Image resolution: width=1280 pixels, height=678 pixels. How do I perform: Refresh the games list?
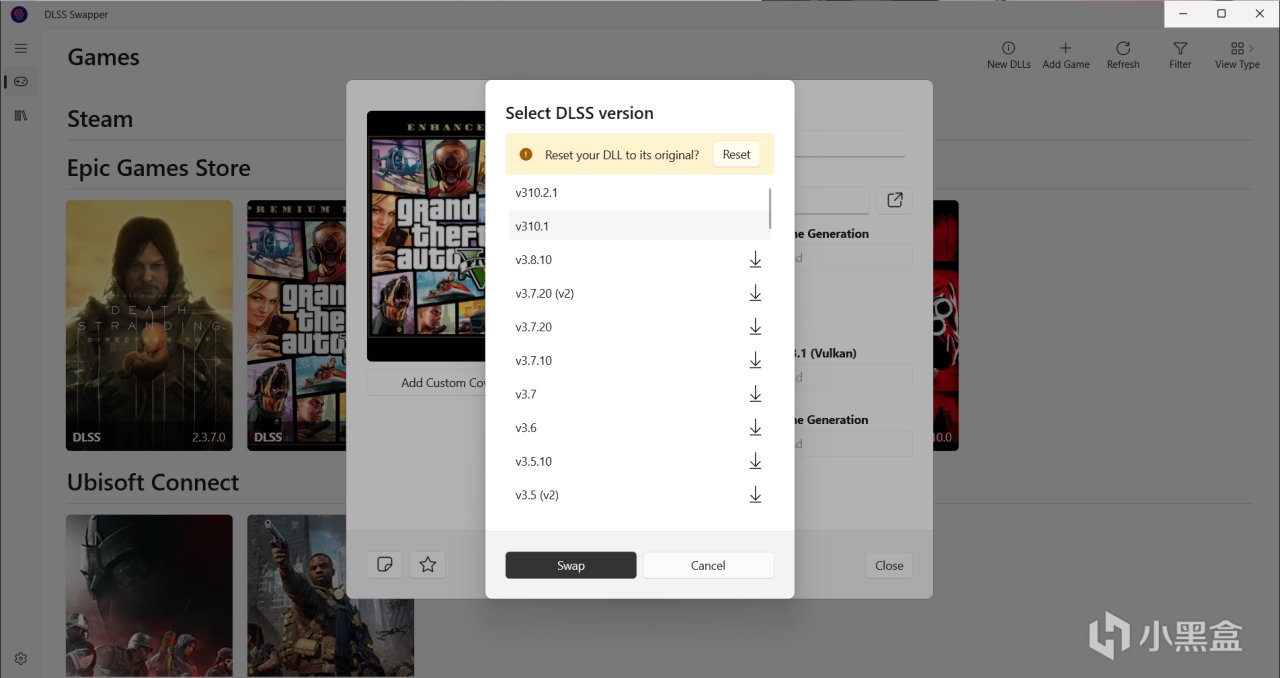(1123, 55)
